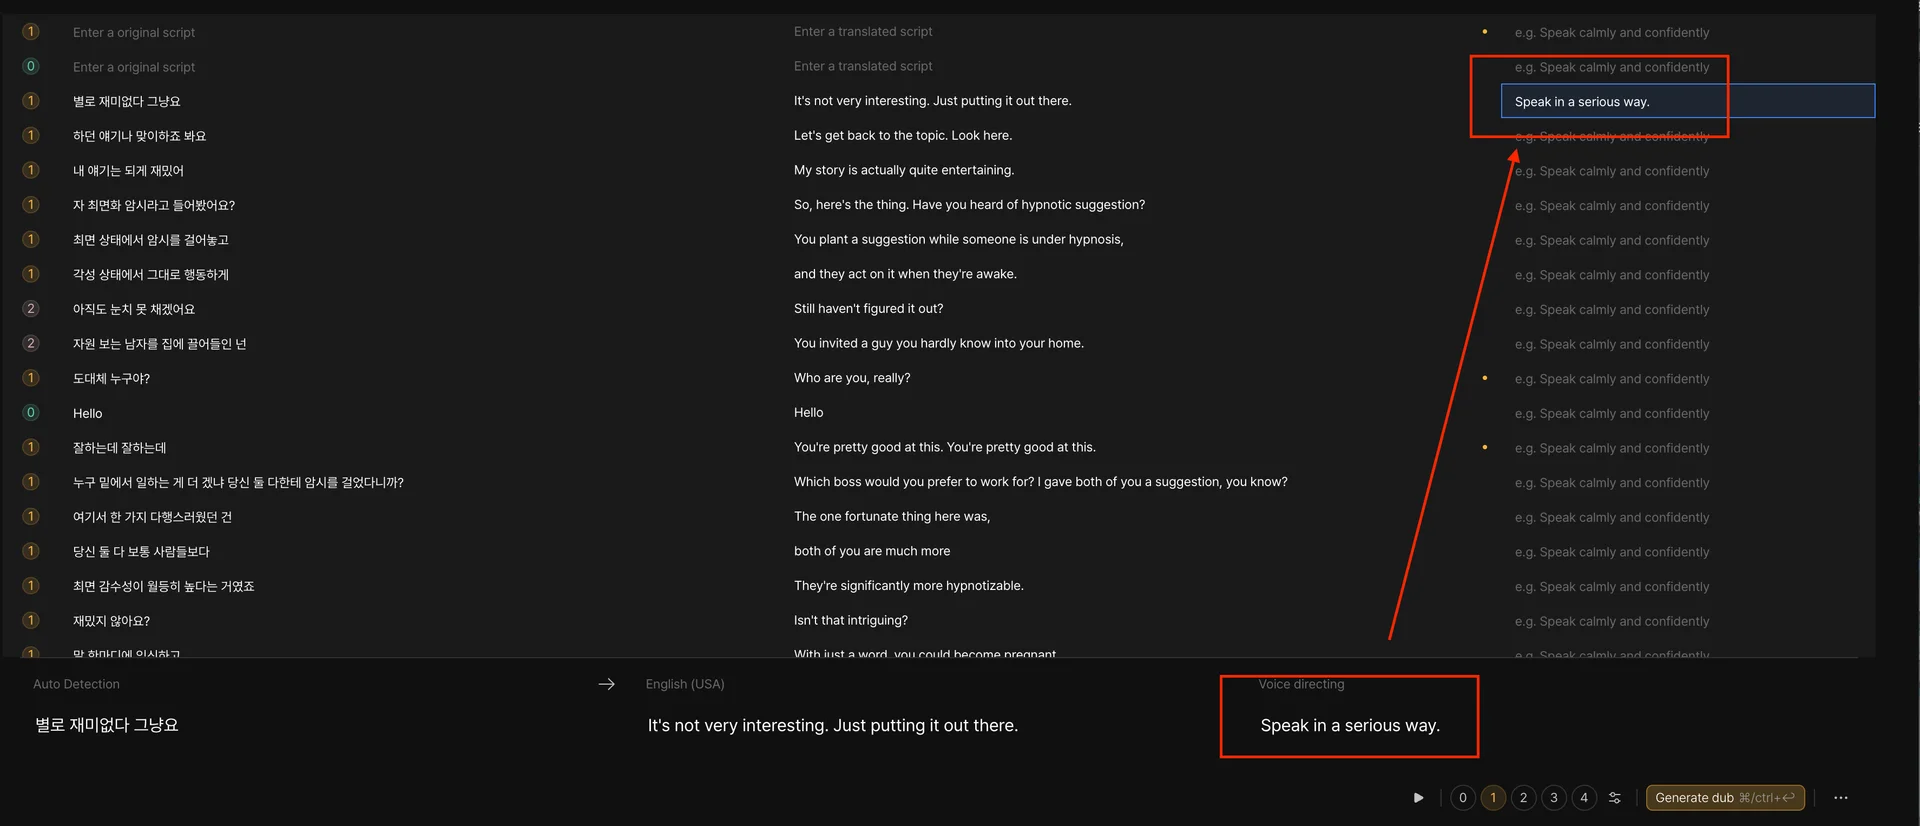This screenshot has width=1920, height=826.
Task: Select speaker 0 in the bottom toolbar
Action: coord(1463,798)
